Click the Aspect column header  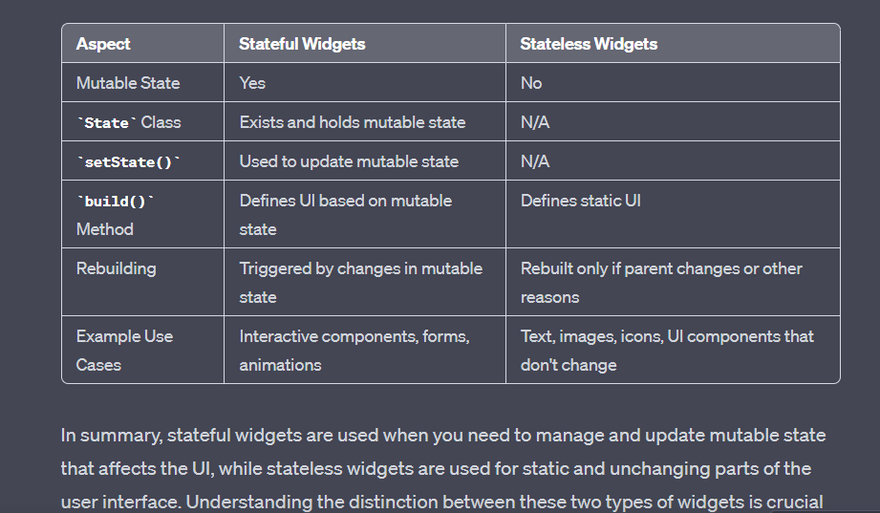point(103,44)
